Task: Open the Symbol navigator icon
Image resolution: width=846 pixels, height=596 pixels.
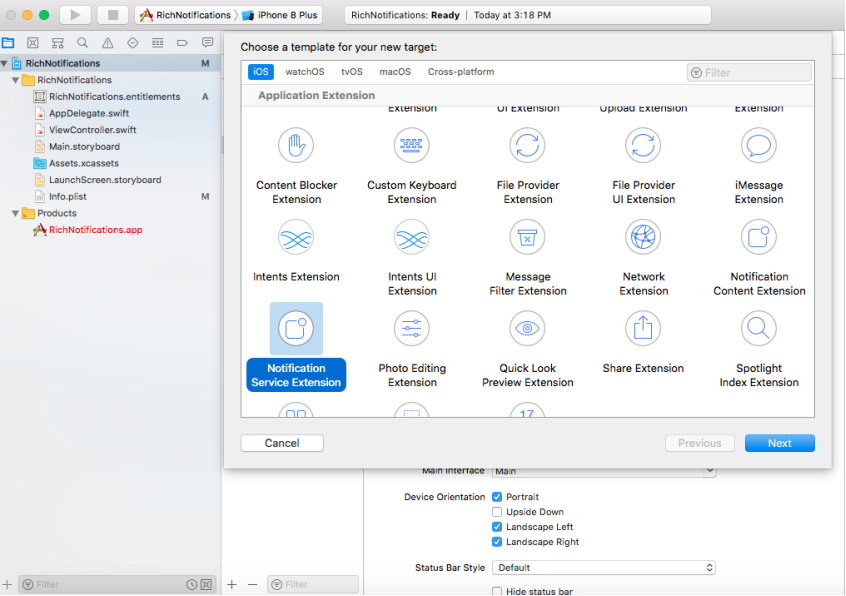Action: pos(58,43)
